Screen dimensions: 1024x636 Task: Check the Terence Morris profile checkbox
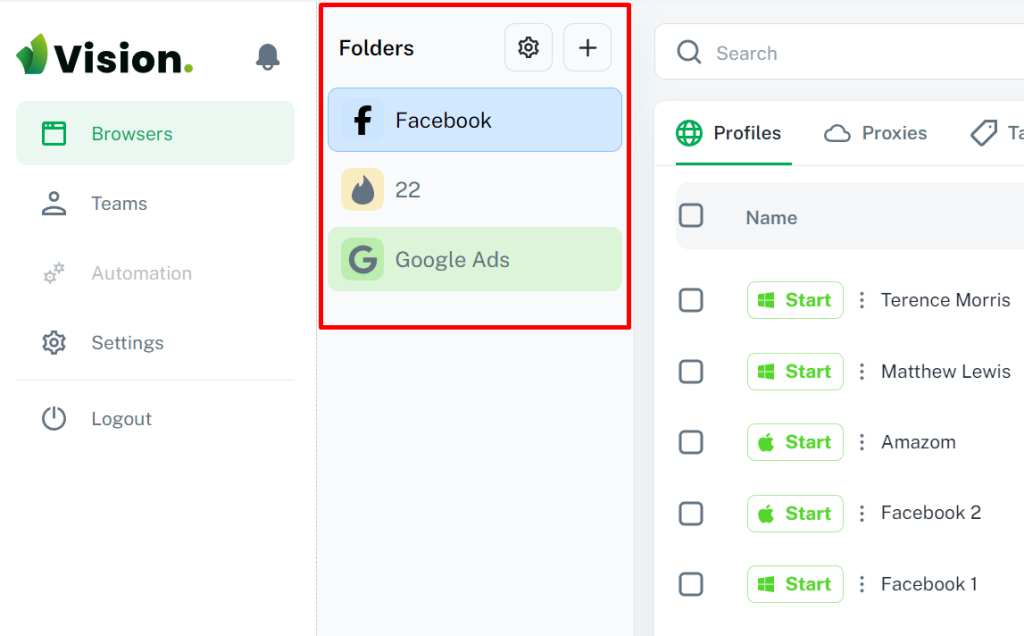691,300
